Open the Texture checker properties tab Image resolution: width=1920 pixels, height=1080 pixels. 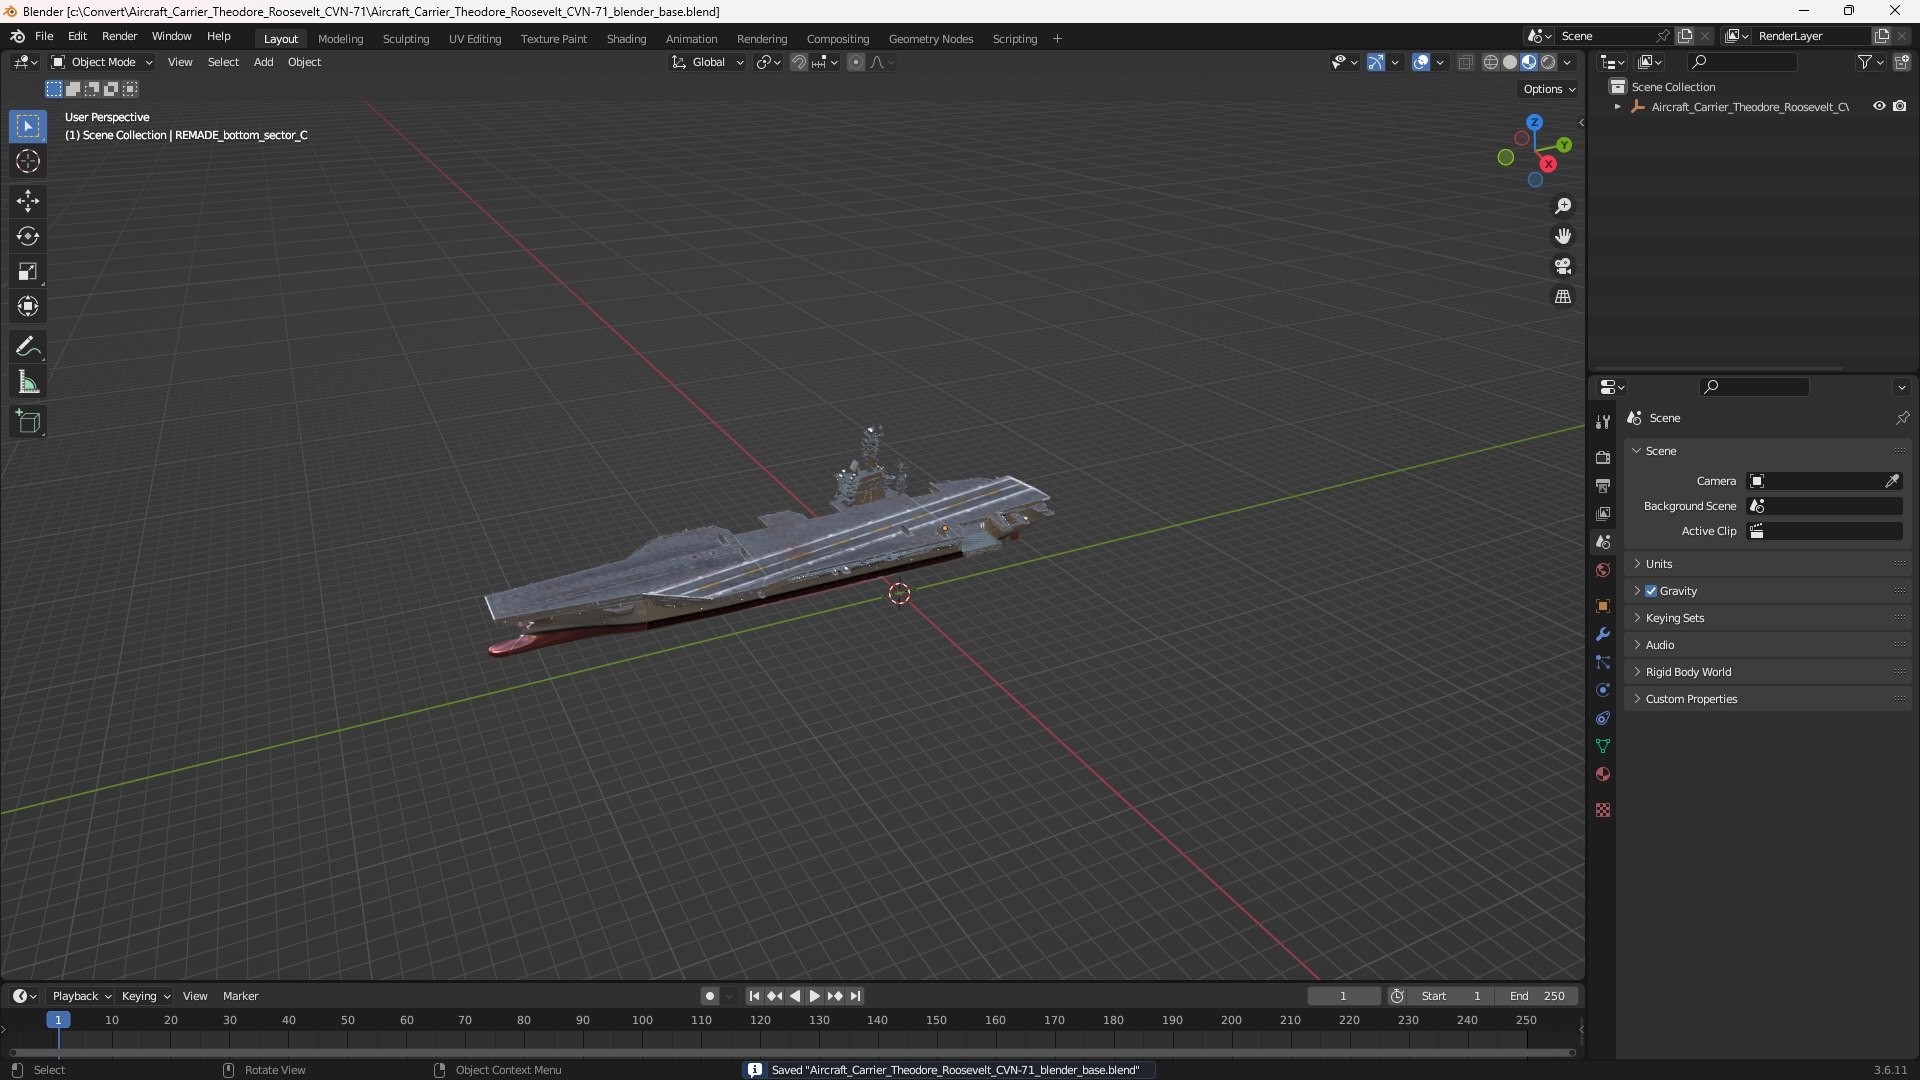point(1603,810)
